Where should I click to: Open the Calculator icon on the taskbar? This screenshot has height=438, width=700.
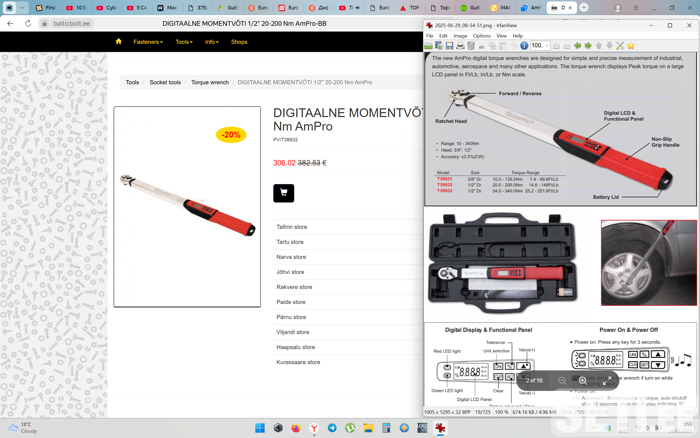coord(386,428)
